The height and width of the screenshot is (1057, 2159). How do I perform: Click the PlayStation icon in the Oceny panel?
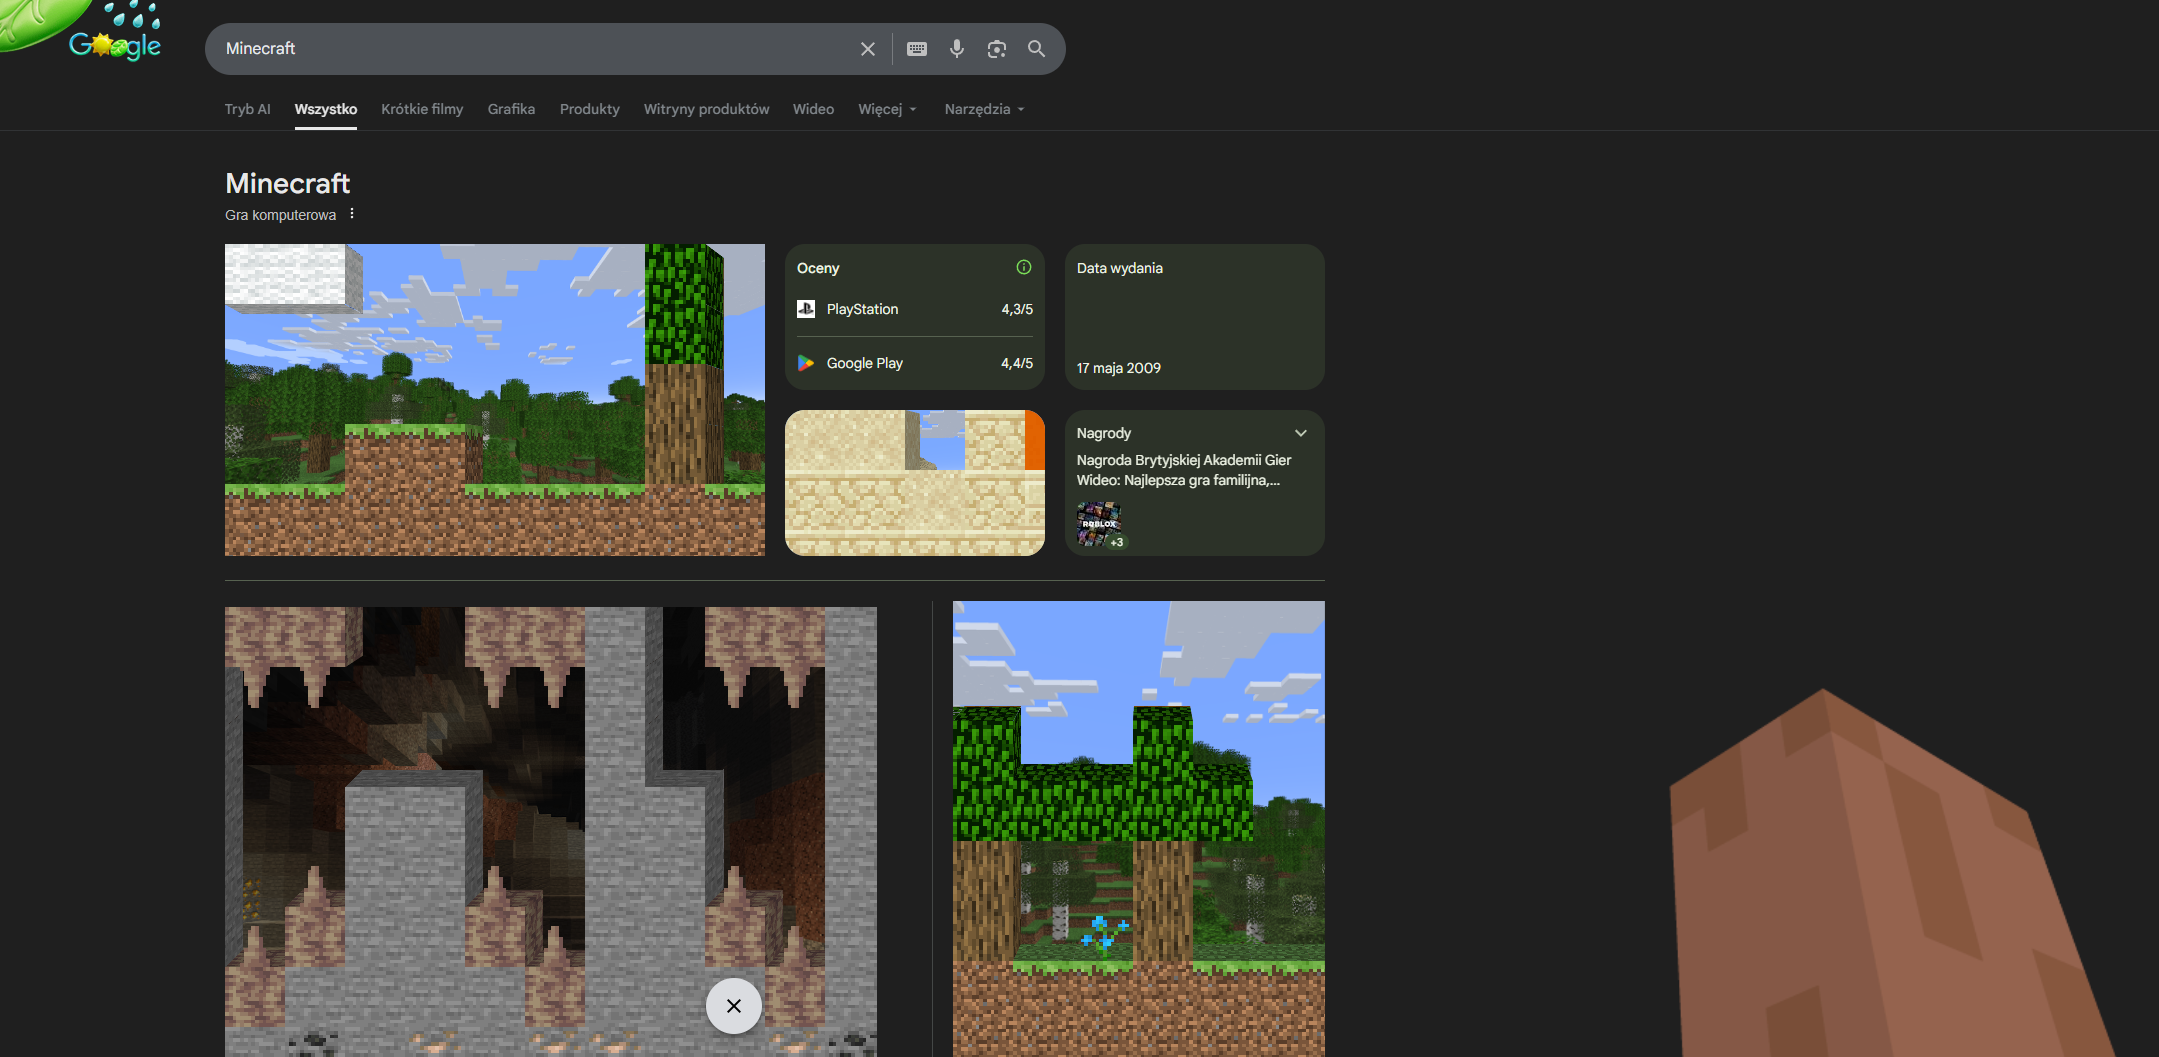click(806, 309)
